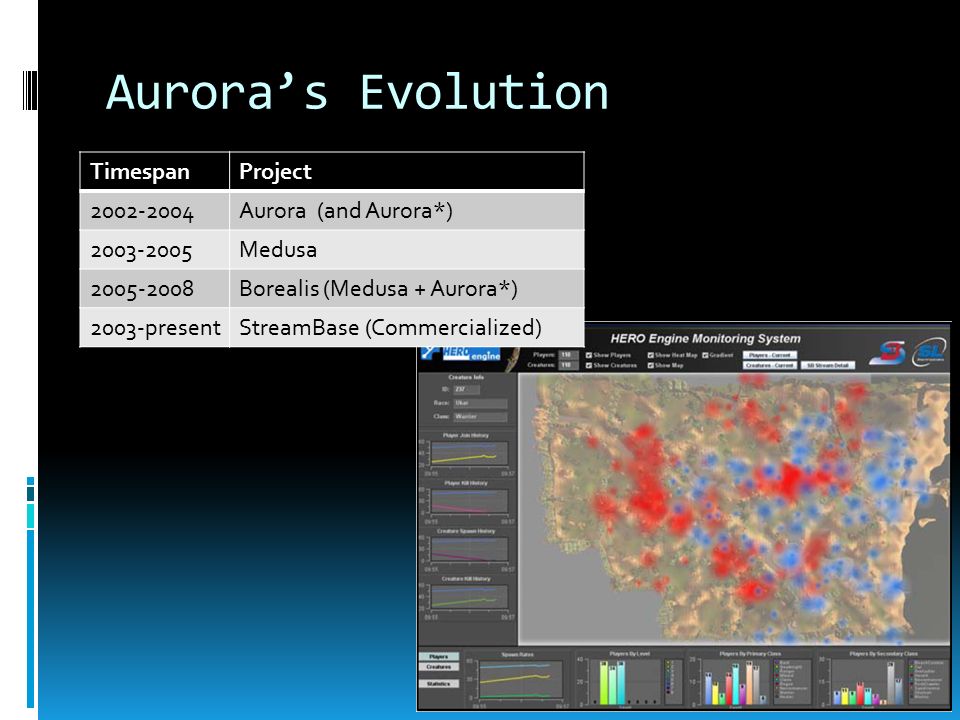Click the Creature Info ID field

click(467, 389)
